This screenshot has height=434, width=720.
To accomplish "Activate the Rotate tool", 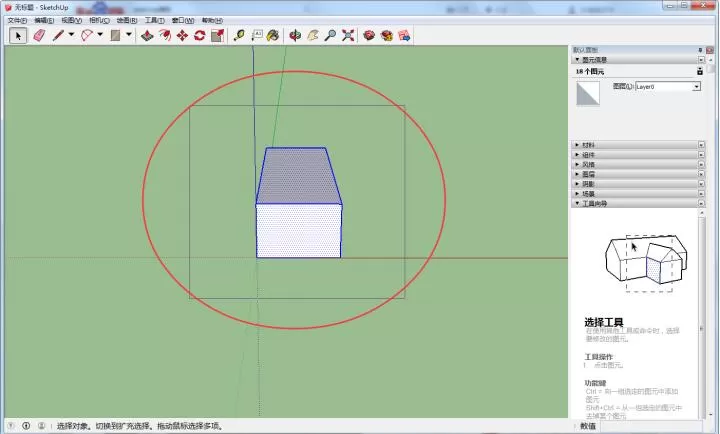I will point(200,35).
